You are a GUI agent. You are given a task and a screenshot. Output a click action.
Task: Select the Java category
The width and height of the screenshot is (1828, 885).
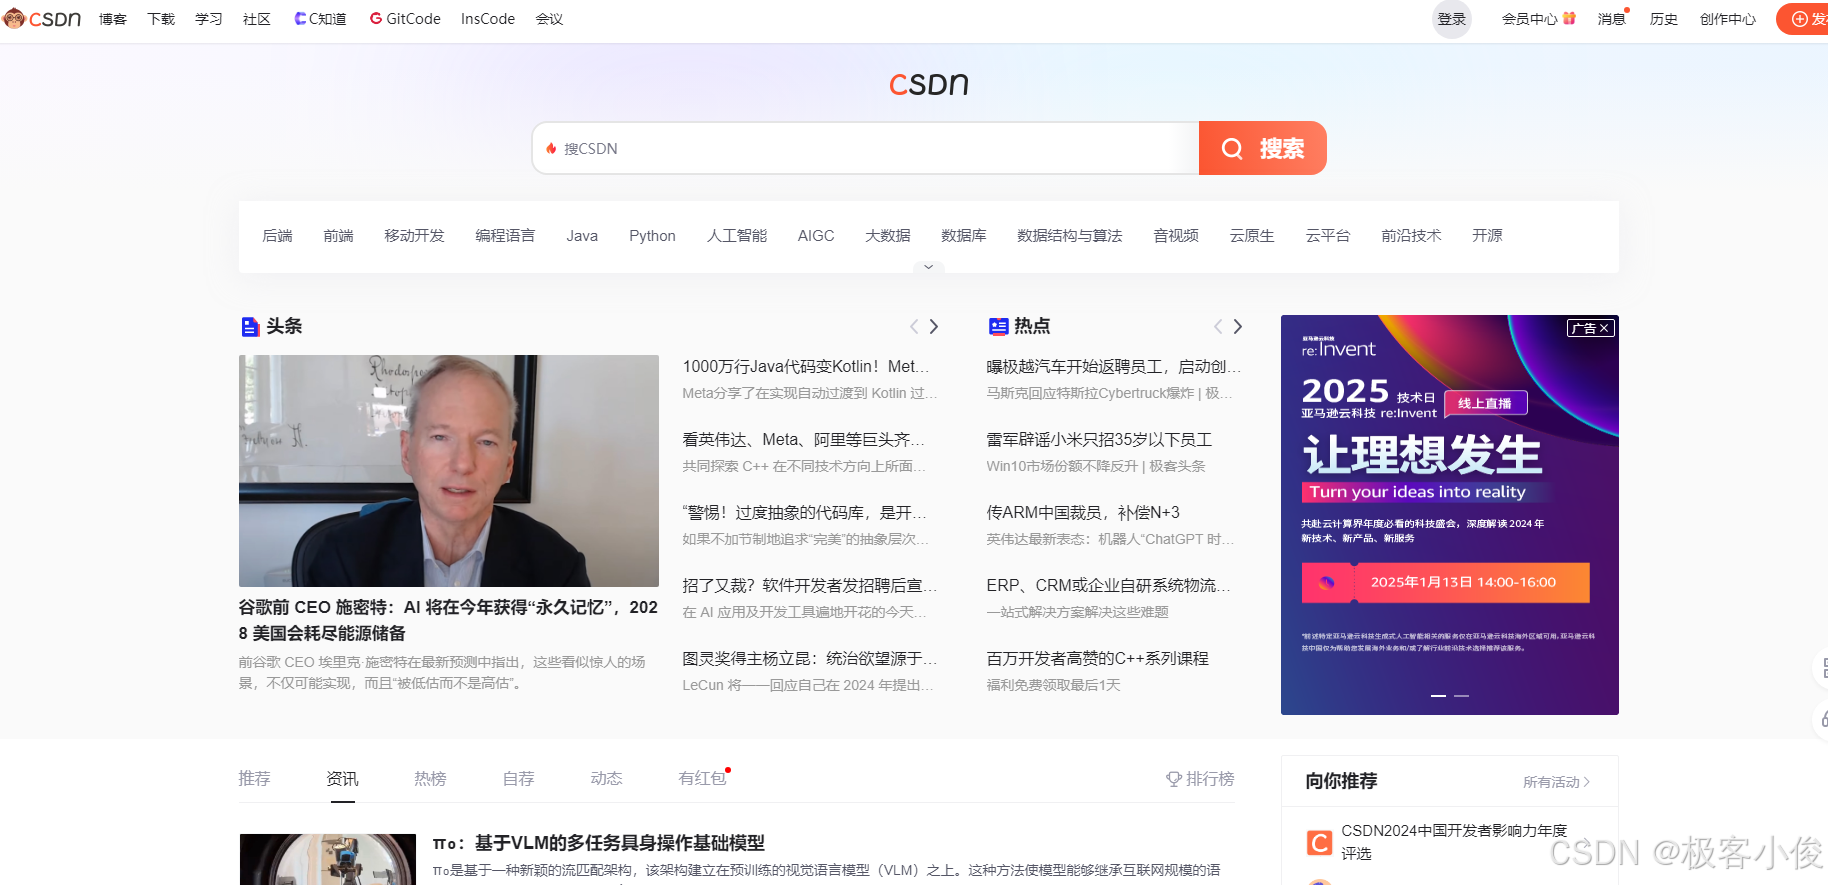[582, 236]
